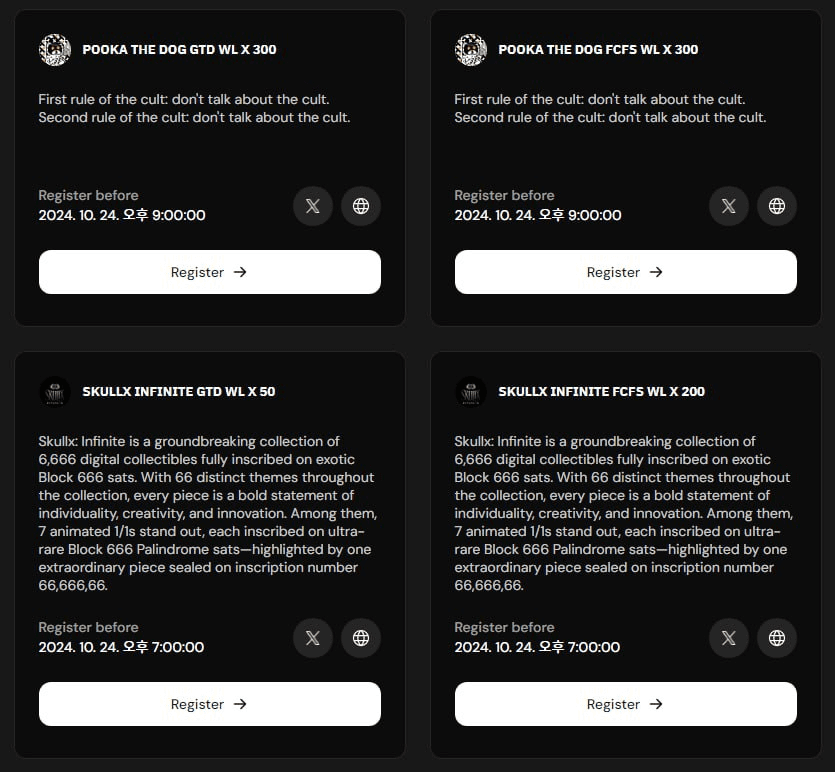The image size is (835, 772).
Task: Open X profile for Pooka GTD WL
Action: tap(313, 206)
